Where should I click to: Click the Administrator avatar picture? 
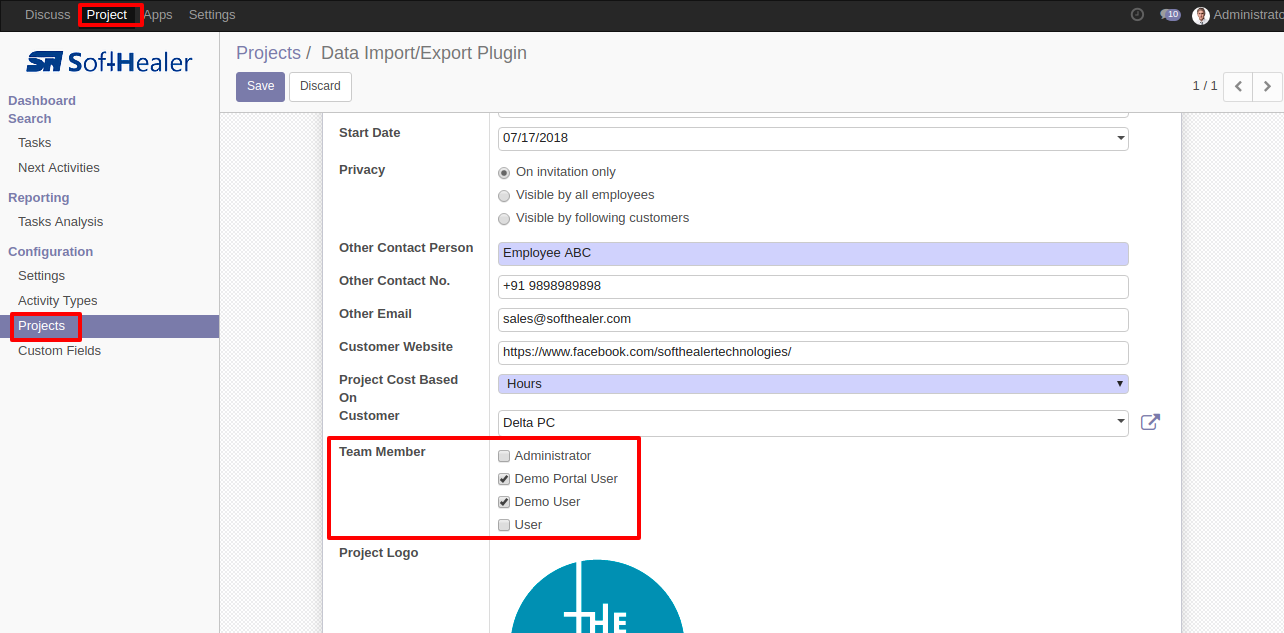1201,15
